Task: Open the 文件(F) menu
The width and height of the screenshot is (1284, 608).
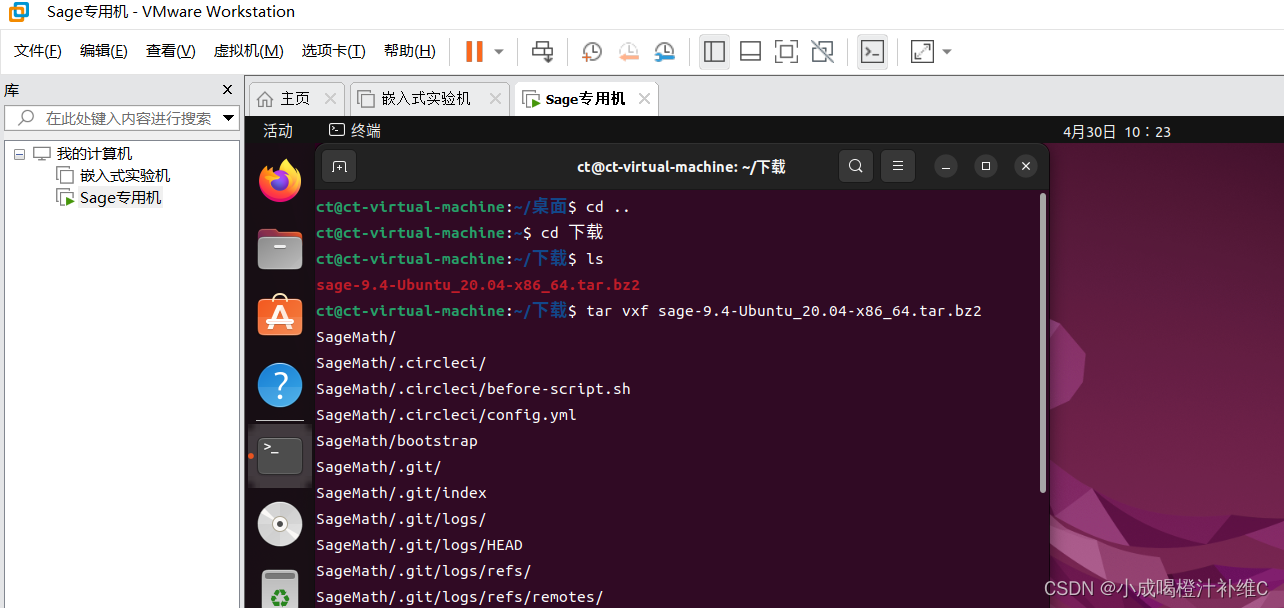Action: tap(38, 51)
